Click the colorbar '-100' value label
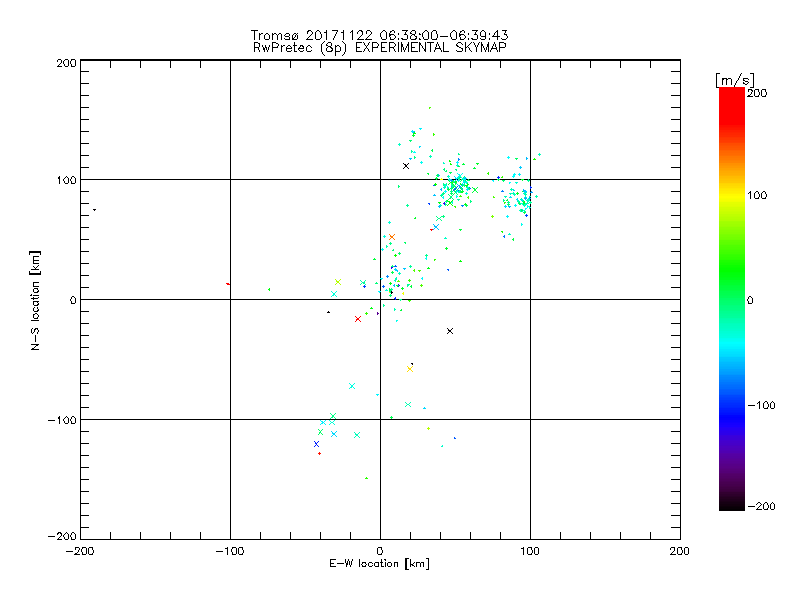Image resolution: width=800 pixels, height=600 pixels. click(761, 405)
